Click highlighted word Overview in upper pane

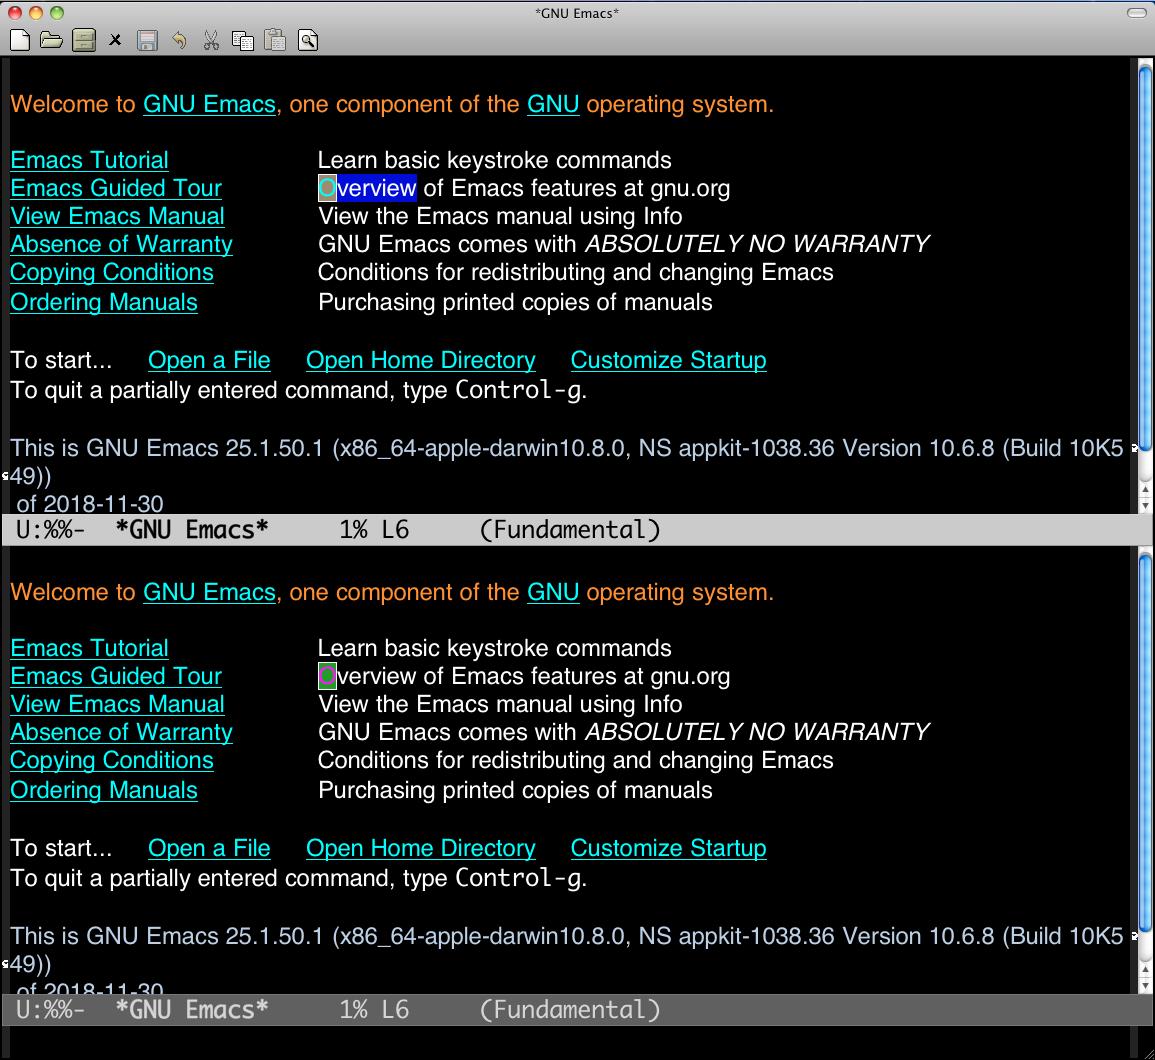[368, 189]
